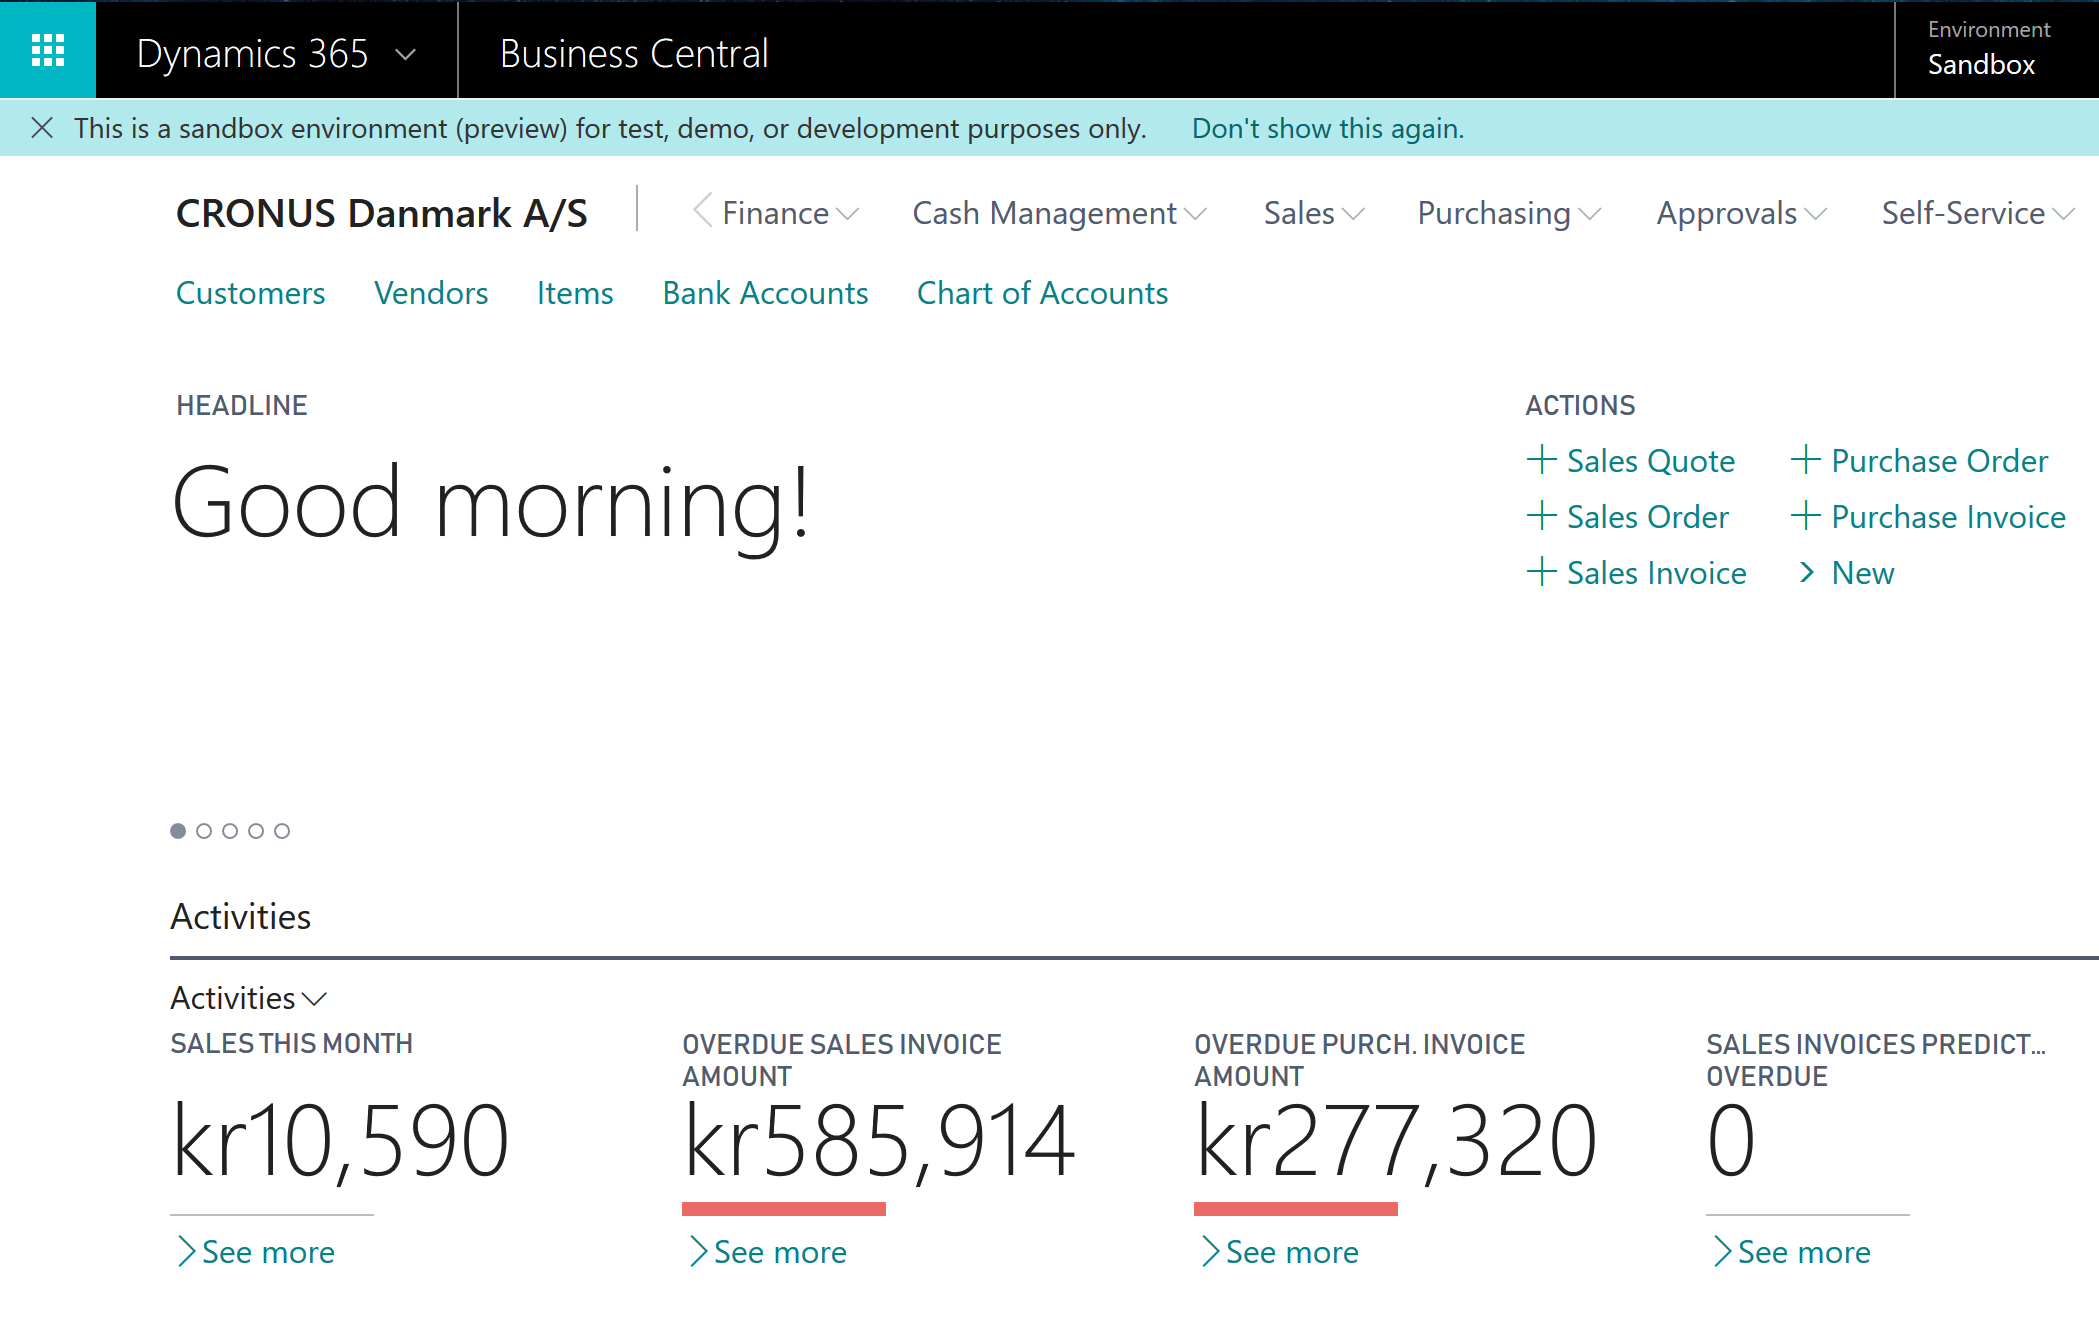Click the left navigation arrow before Finance
Image resolution: width=2099 pixels, height=1324 pixels.
coord(702,211)
